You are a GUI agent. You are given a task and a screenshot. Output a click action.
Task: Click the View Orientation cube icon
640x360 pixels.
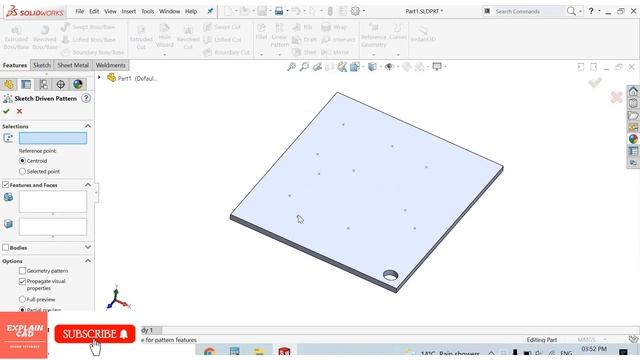pyautogui.click(x=354, y=67)
